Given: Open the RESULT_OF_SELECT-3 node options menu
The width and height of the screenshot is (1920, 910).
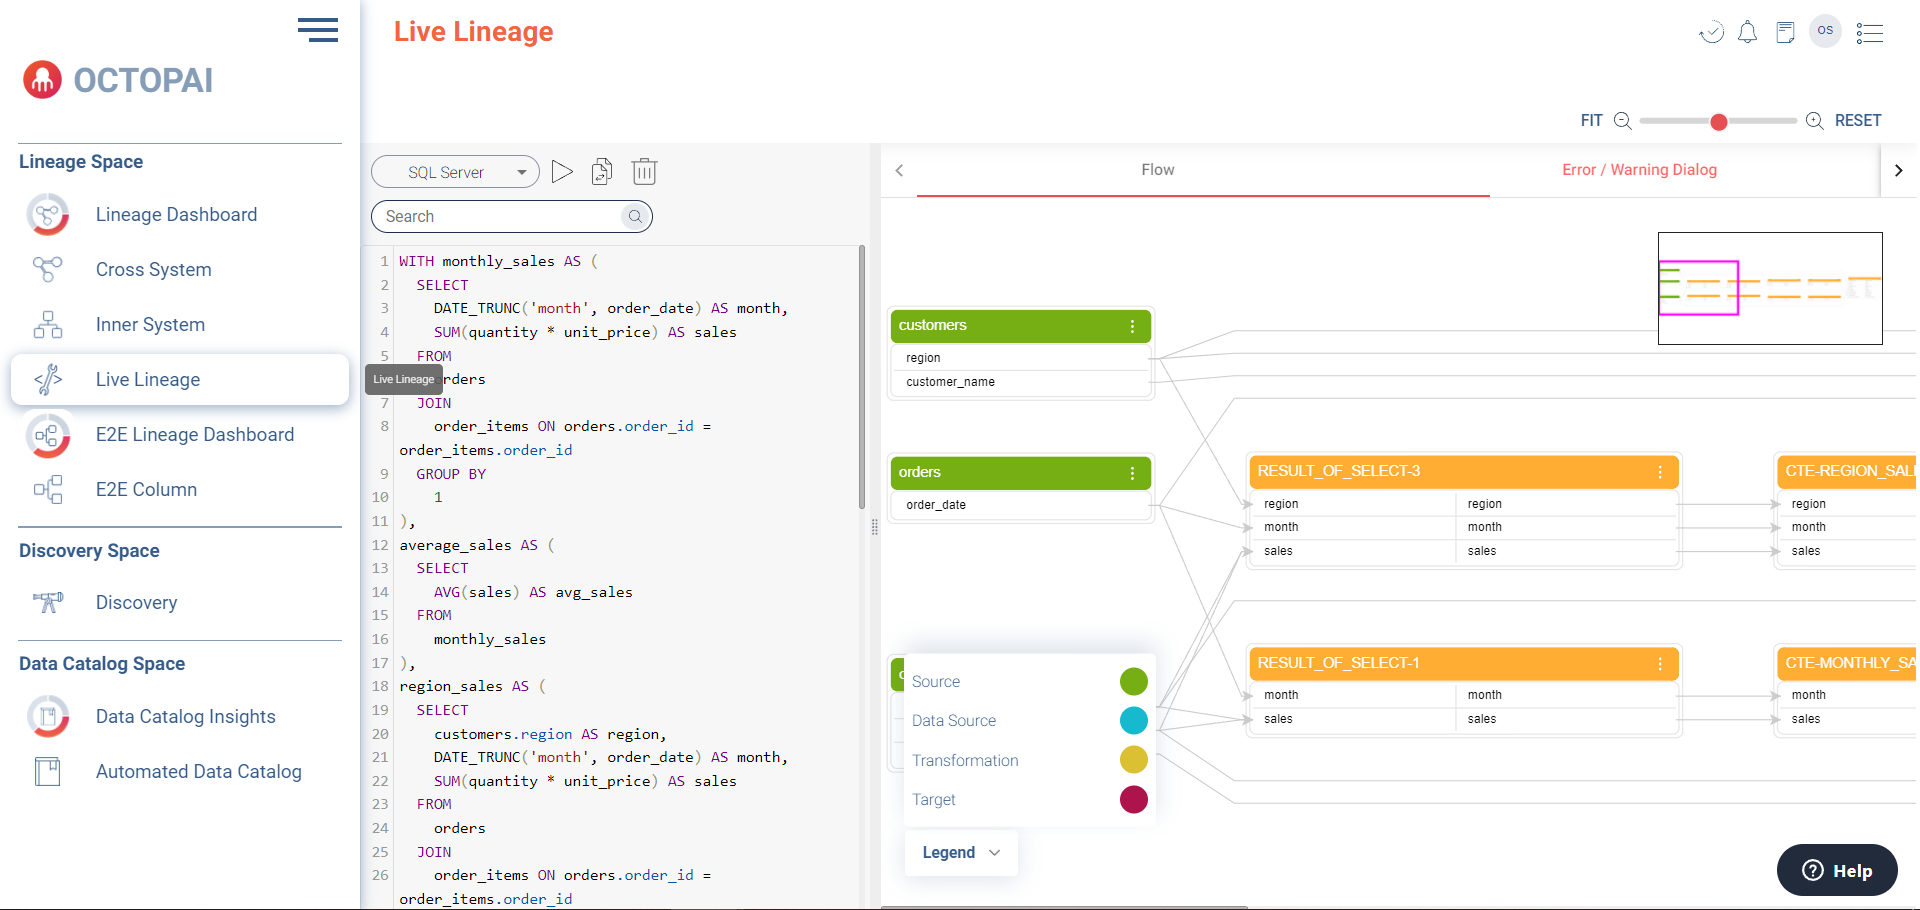Looking at the screenshot, I should [x=1660, y=472].
